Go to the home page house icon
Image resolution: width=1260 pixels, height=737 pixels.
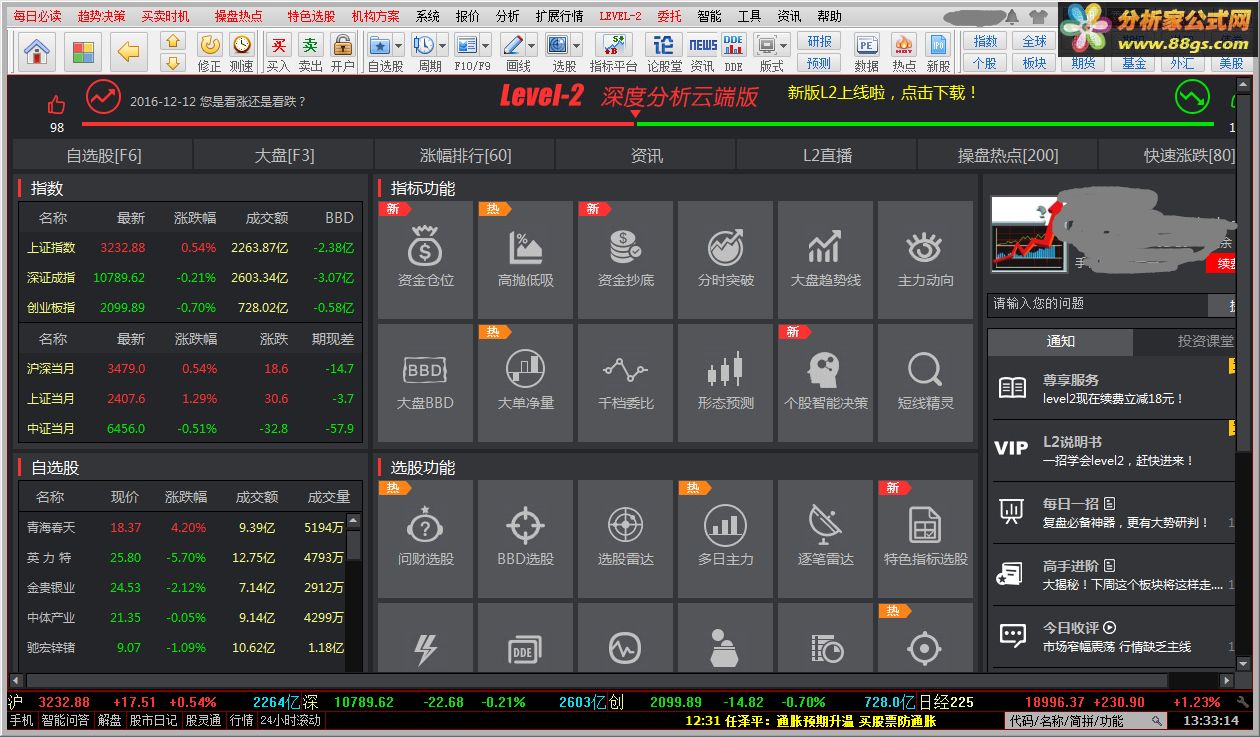click(36, 50)
